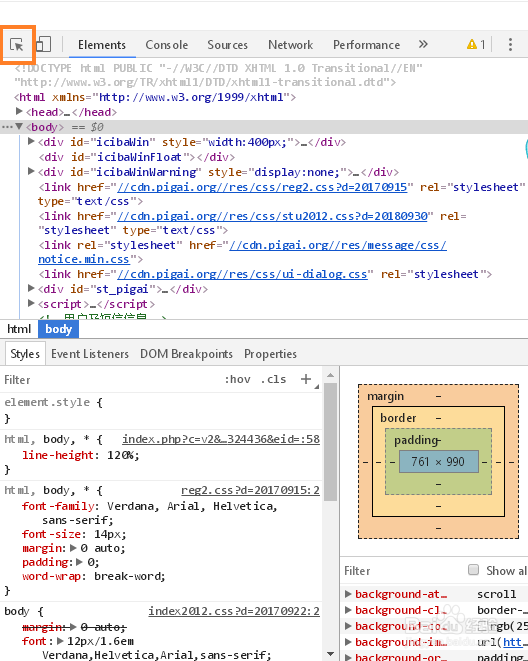Edit the line-height 120% value
528x661 pixels.
click(121, 455)
